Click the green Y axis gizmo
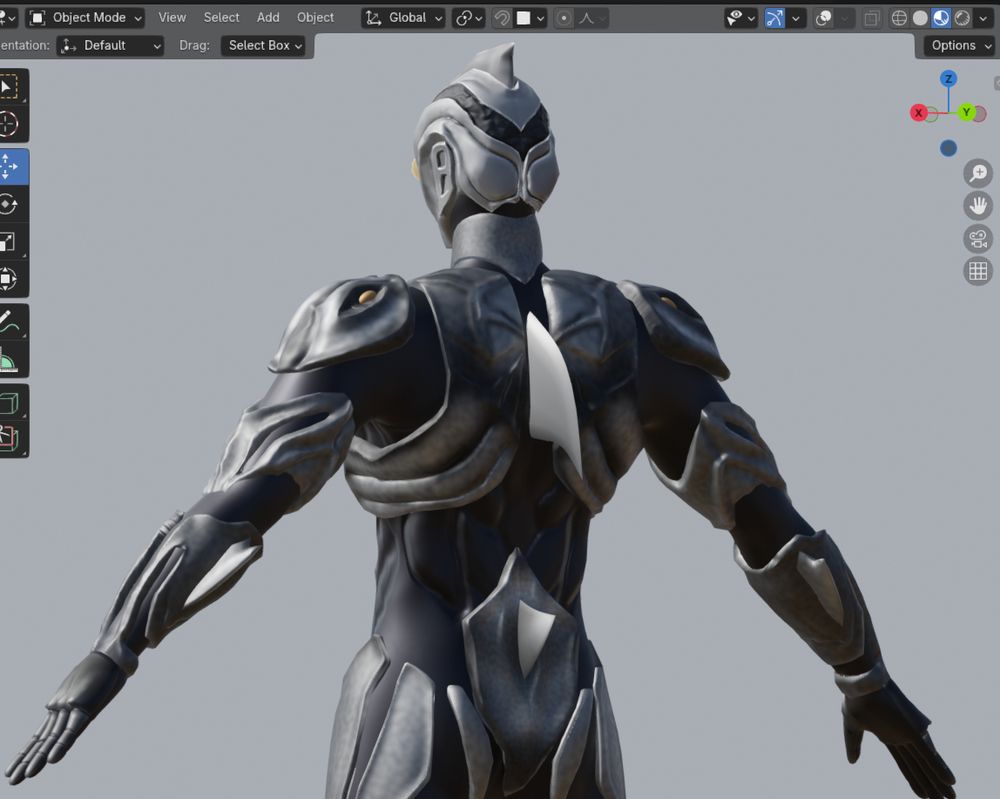The width and height of the screenshot is (1000, 799). tap(966, 112)
